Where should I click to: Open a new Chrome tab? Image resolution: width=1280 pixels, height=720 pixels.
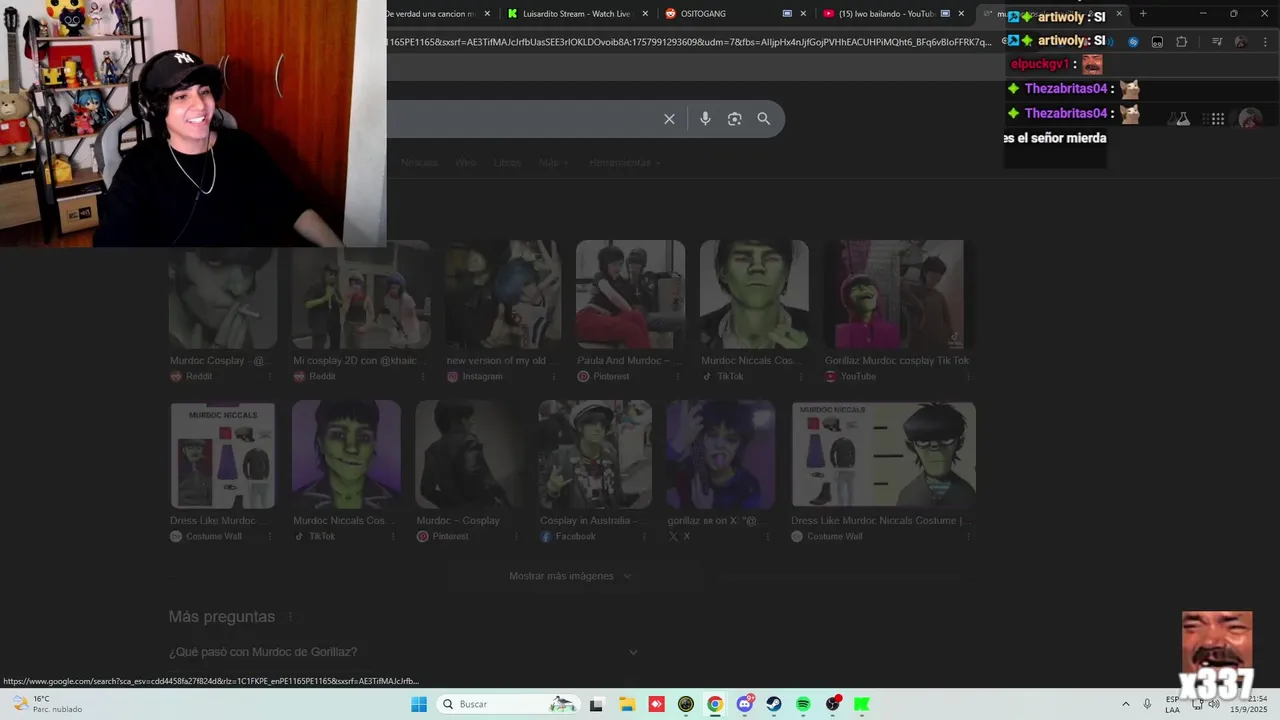[1143, 14]
